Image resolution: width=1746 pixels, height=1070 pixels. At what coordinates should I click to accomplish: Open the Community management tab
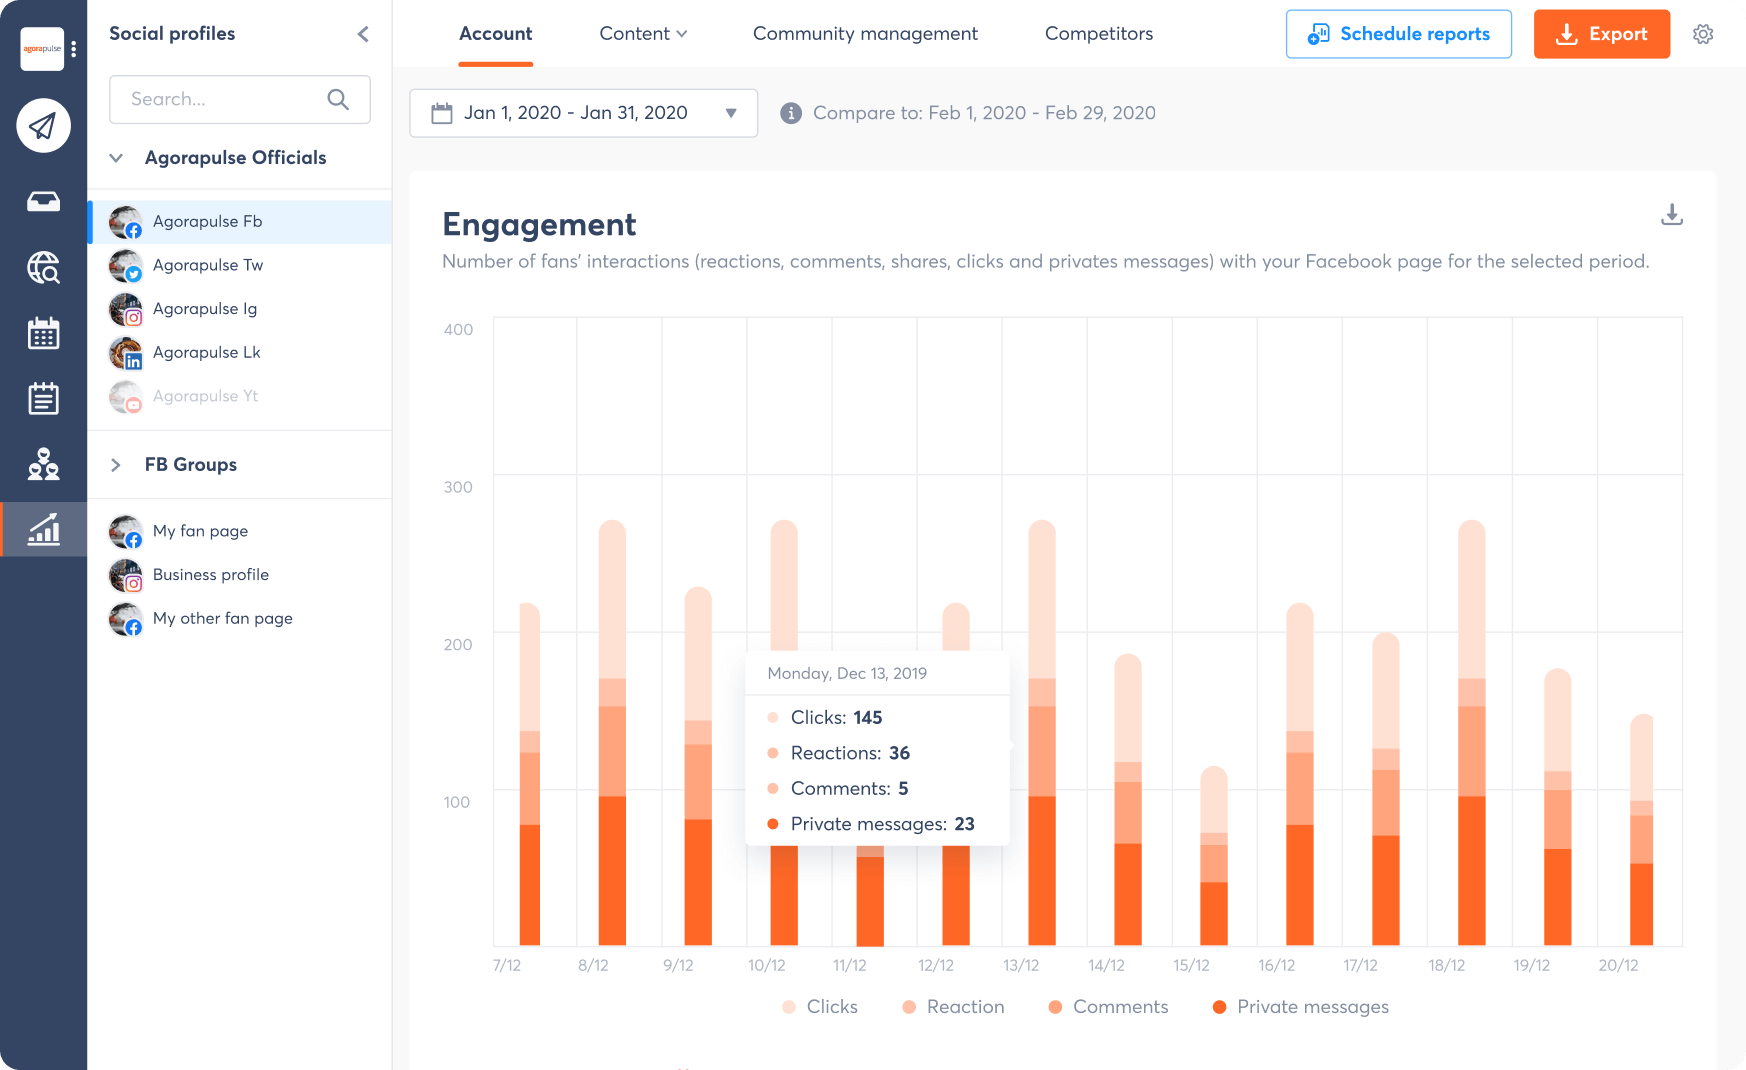tap(865, 34)
